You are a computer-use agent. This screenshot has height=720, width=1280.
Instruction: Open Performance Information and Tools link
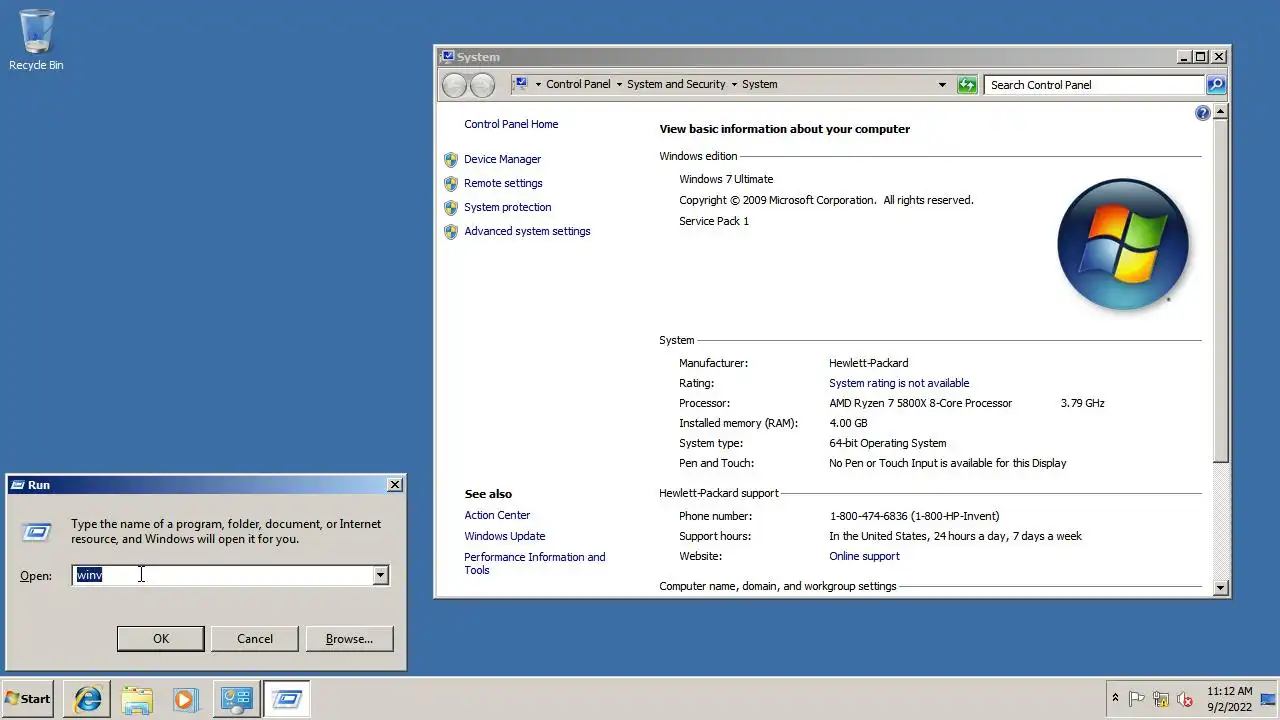[534, 563]
